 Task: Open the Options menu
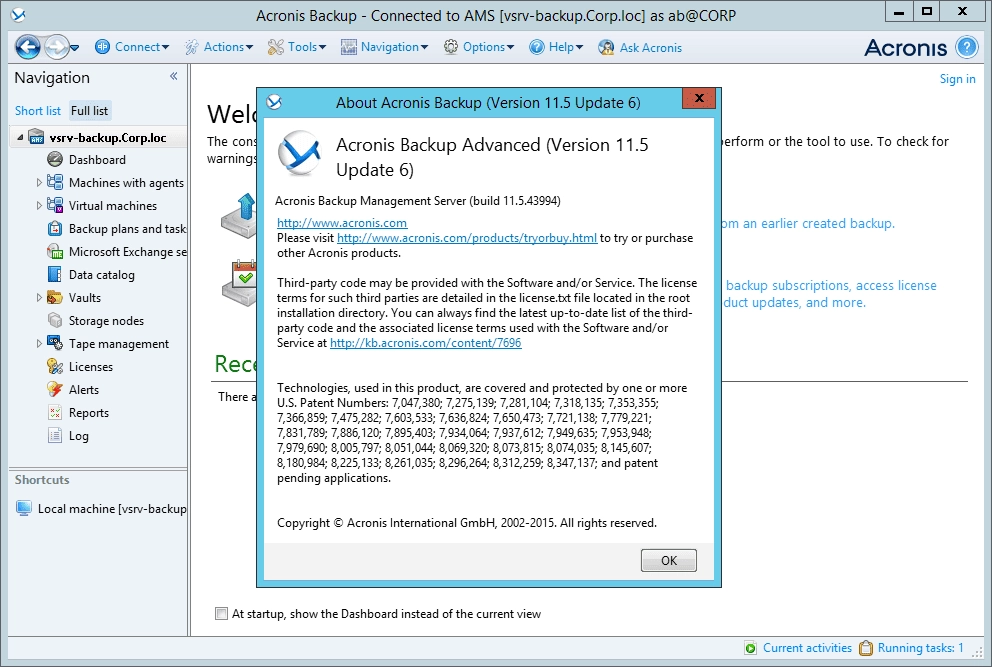click(479, 47)
